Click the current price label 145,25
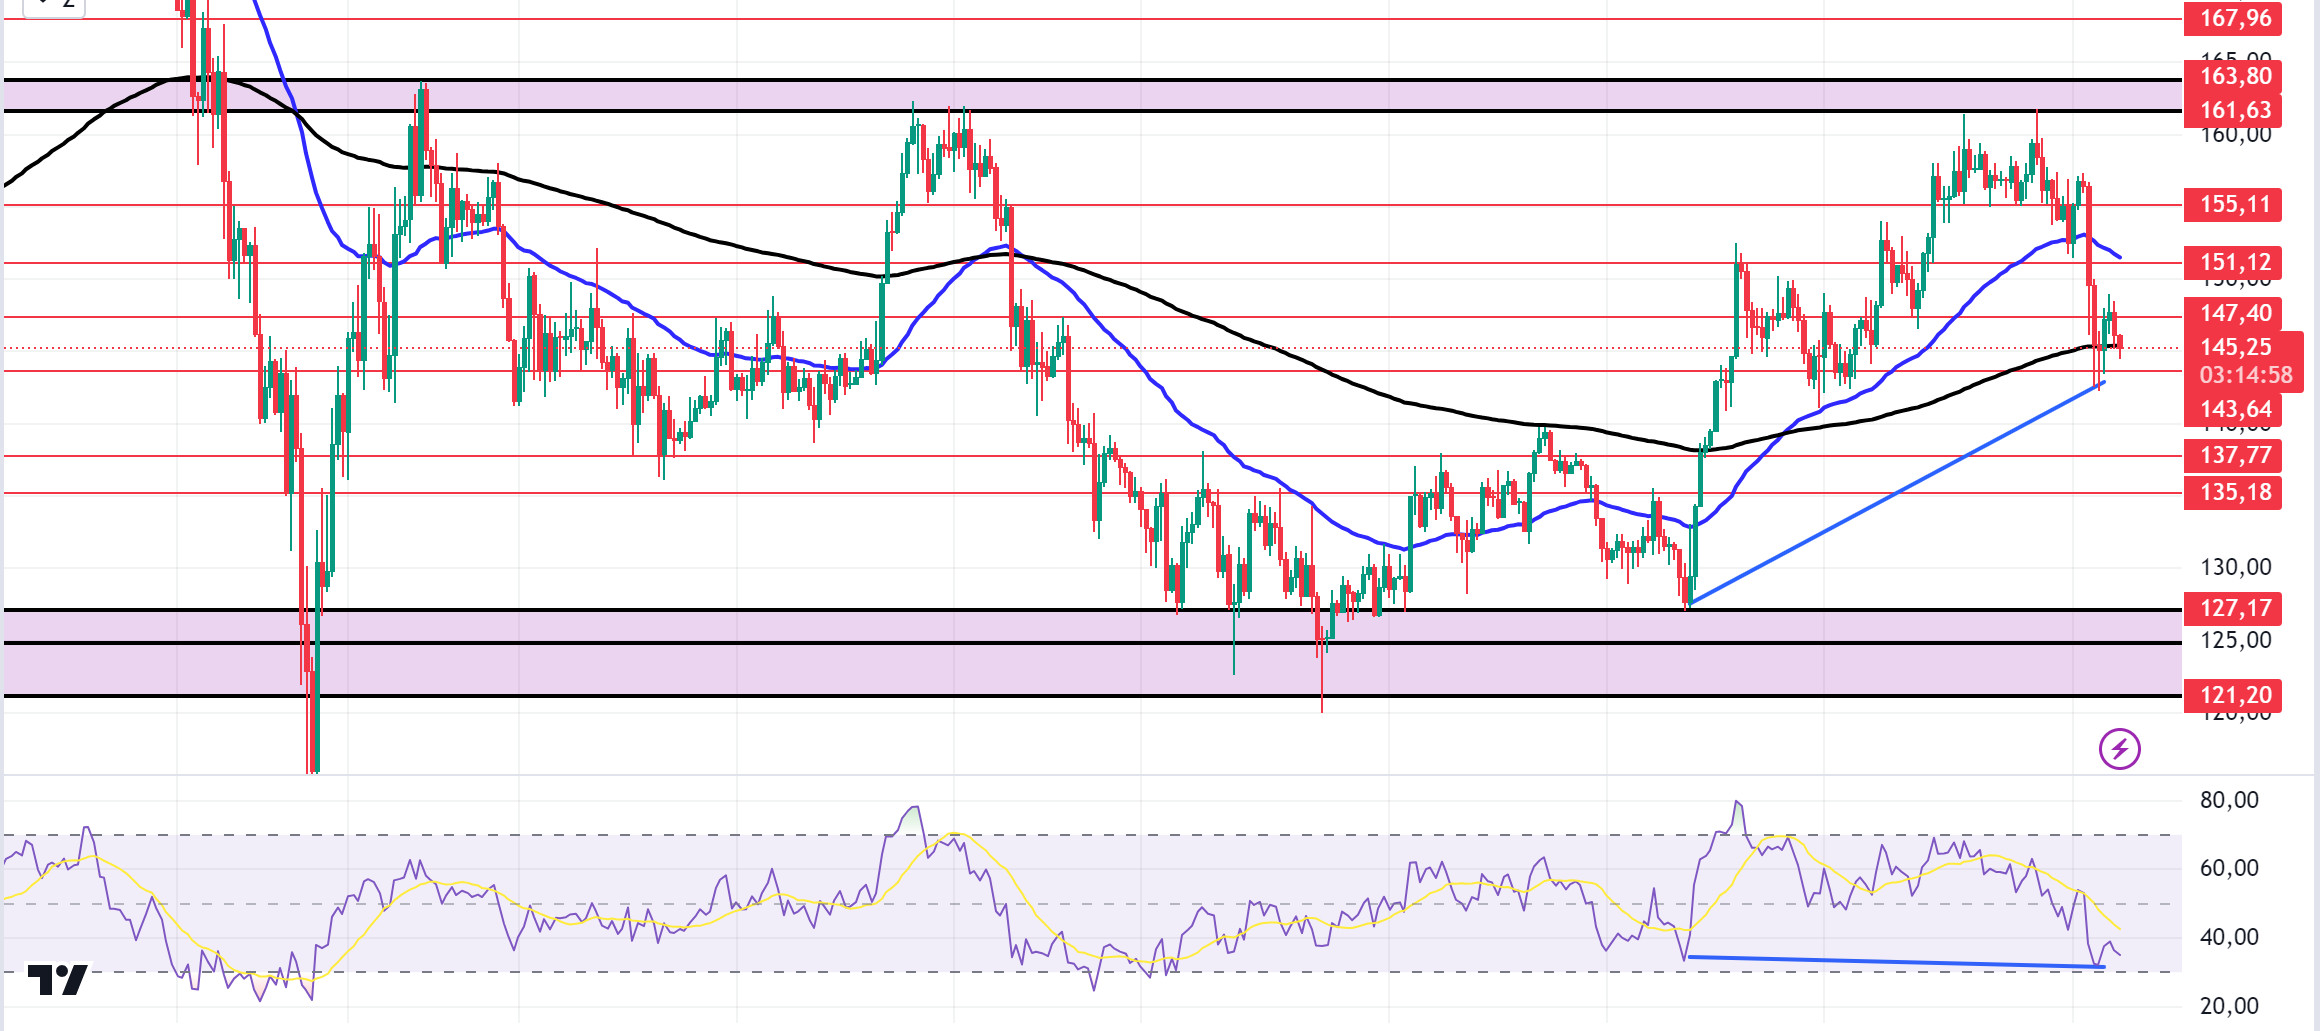 click(x=2236, y=347)
